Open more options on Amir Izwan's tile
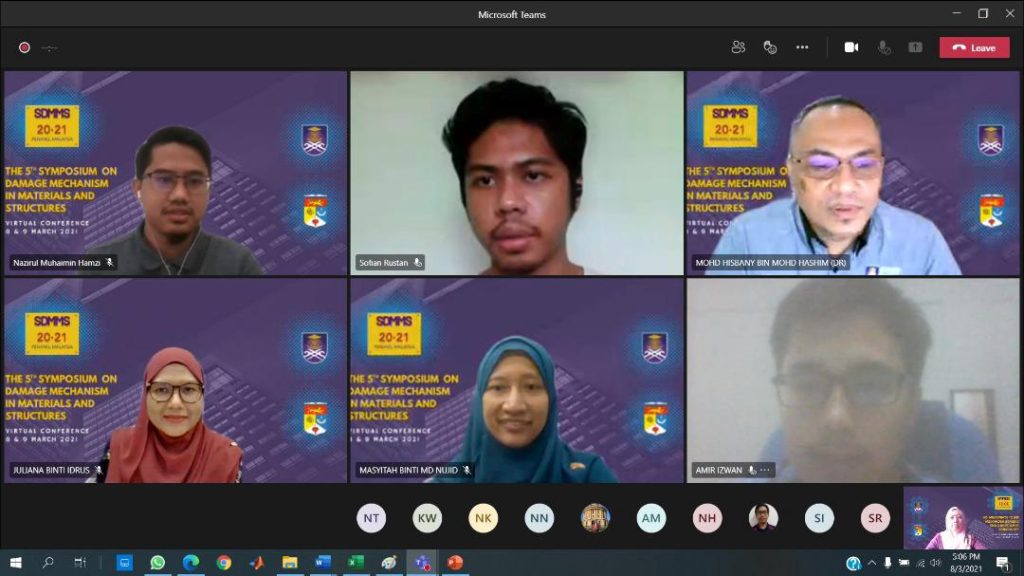This screenshot has width=1024, height=576. point(765,470)
